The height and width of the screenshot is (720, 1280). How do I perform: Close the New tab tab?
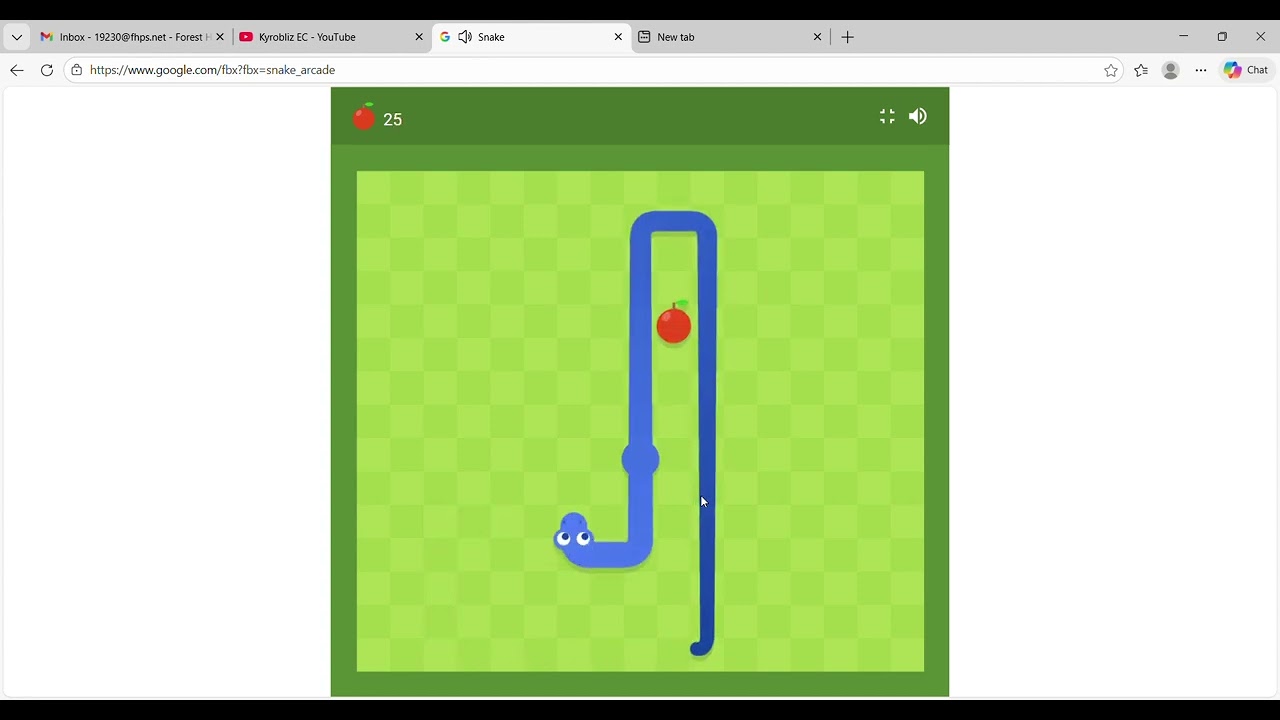coord(817,37)
